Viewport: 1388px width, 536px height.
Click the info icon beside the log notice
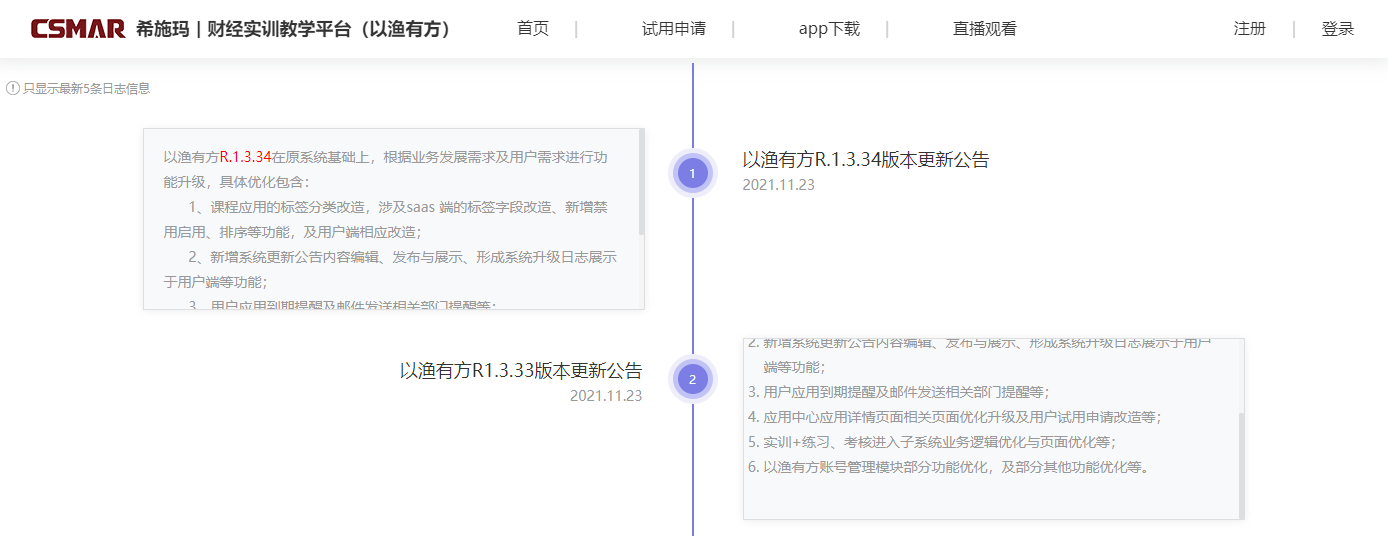pos(13,88)
